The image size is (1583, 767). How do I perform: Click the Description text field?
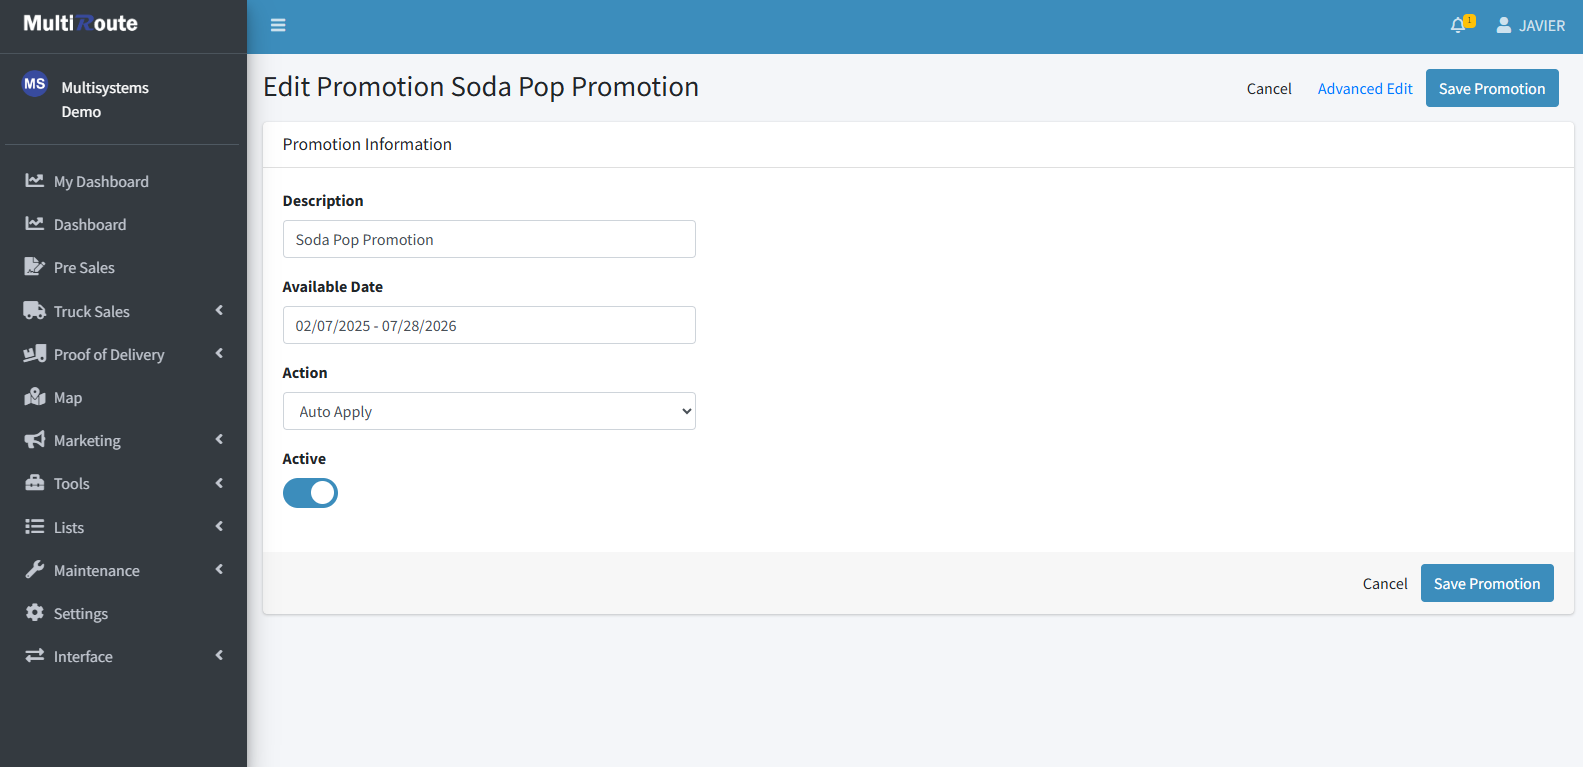(x=489, y=239)
